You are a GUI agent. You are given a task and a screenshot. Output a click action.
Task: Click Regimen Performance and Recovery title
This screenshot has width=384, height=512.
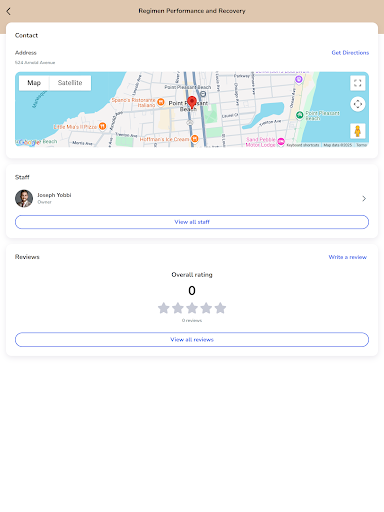pos(192,11)
